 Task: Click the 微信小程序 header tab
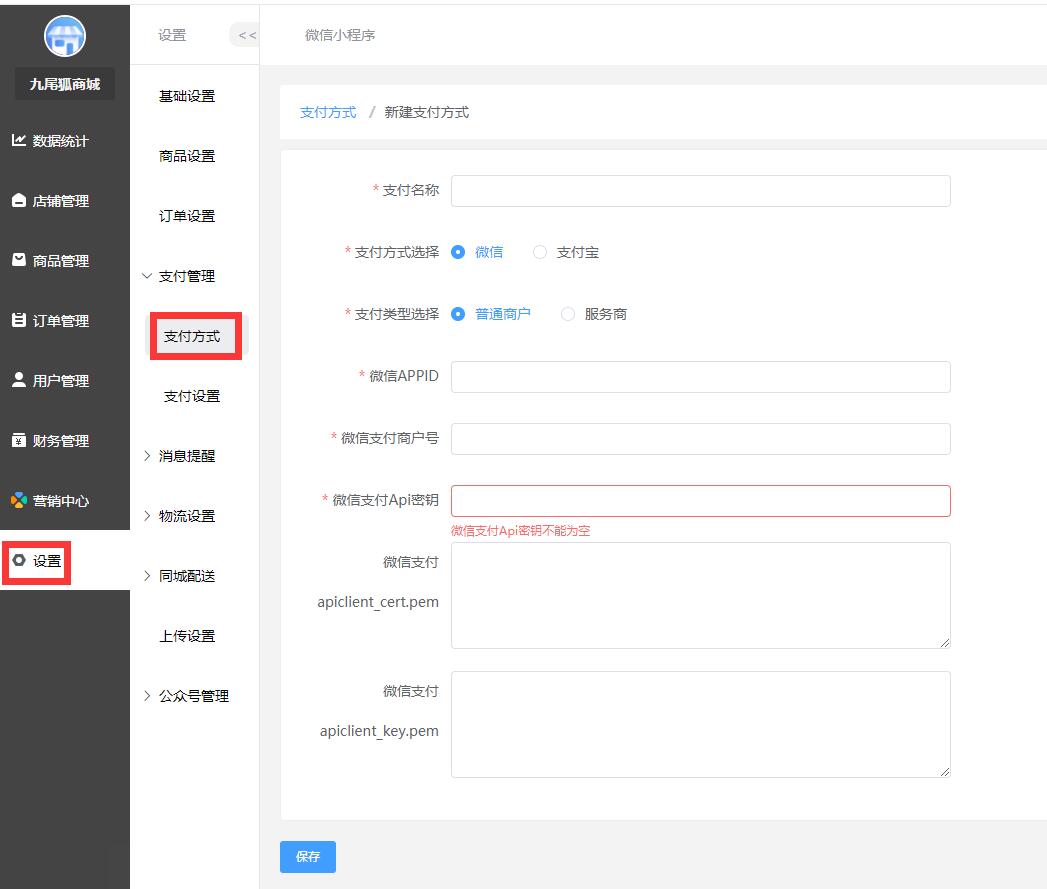point(340,35)
